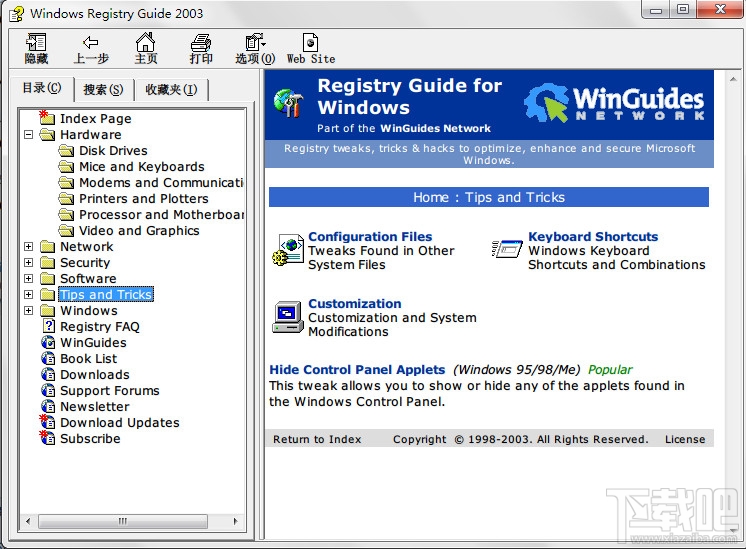The width and height of the screenshot is (746, 549).
Task: Select Video and Graphics in the tree
Action: click(139, 231)
